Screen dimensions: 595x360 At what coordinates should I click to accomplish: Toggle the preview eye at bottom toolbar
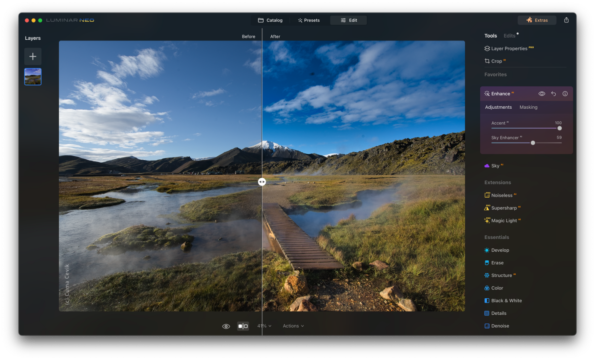point(226,326)
